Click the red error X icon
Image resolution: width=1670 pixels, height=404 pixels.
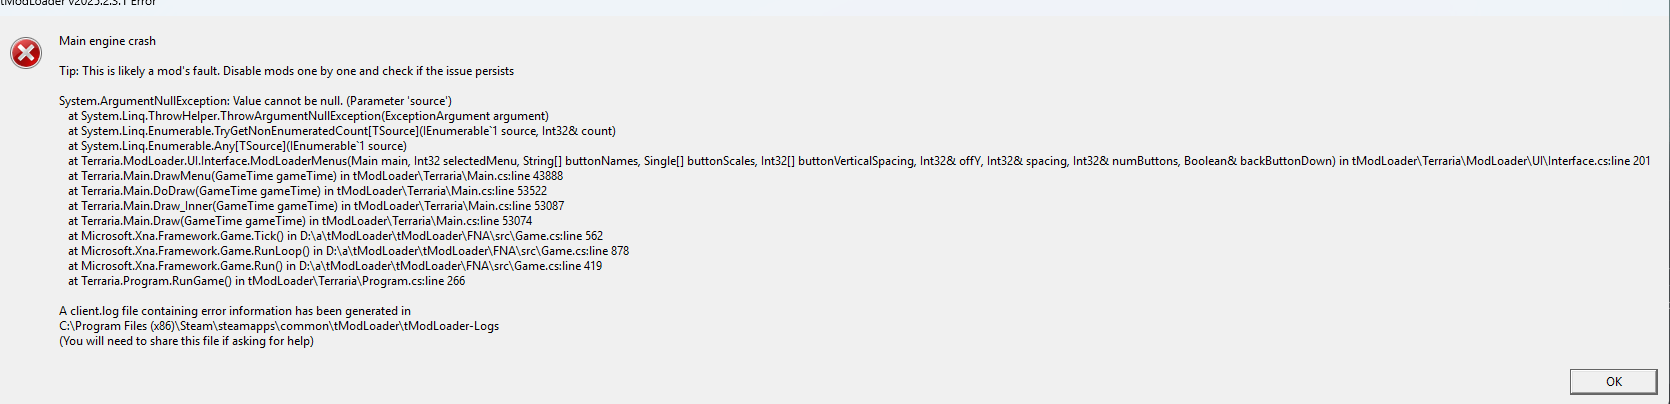tap(26, 53)
